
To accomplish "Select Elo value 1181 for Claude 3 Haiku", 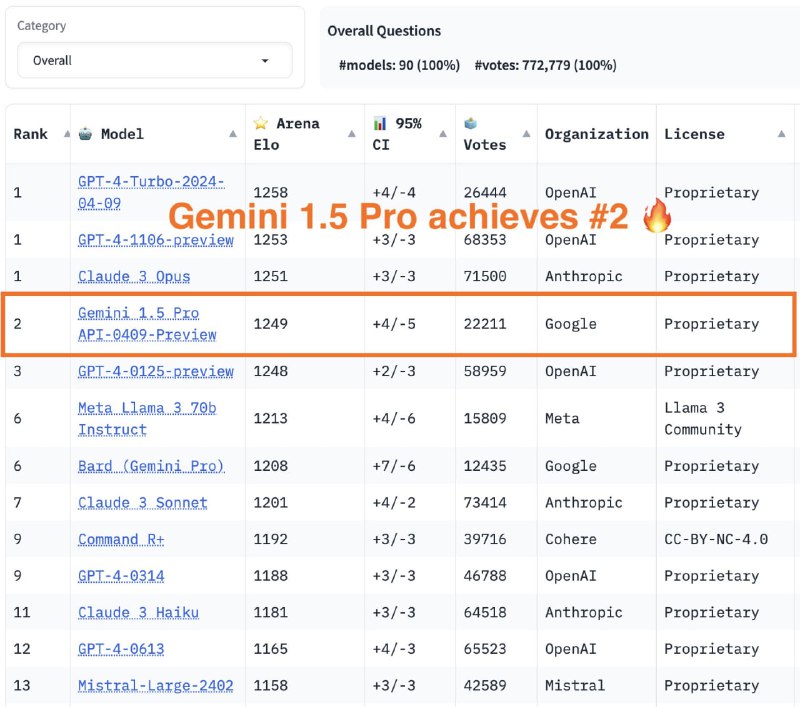I will coord(270,613).
